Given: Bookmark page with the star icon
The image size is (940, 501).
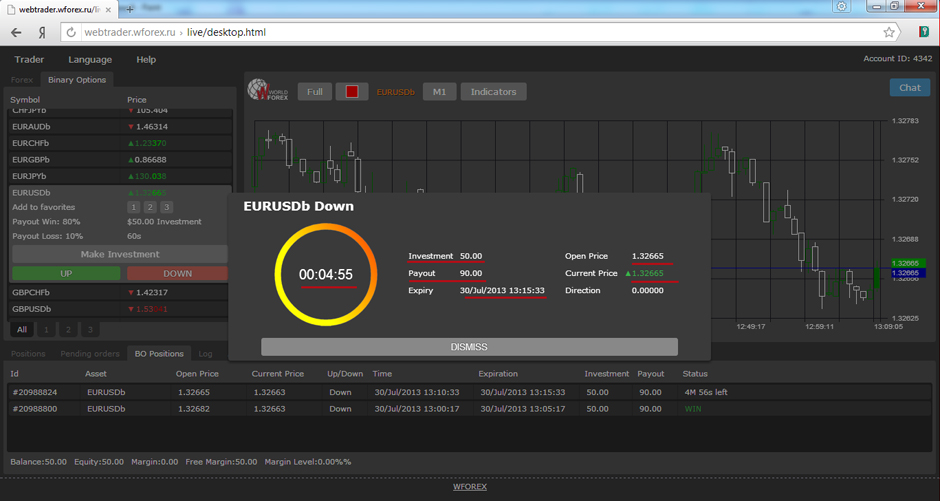Looking at the screenshot, I should click(889, 32).
